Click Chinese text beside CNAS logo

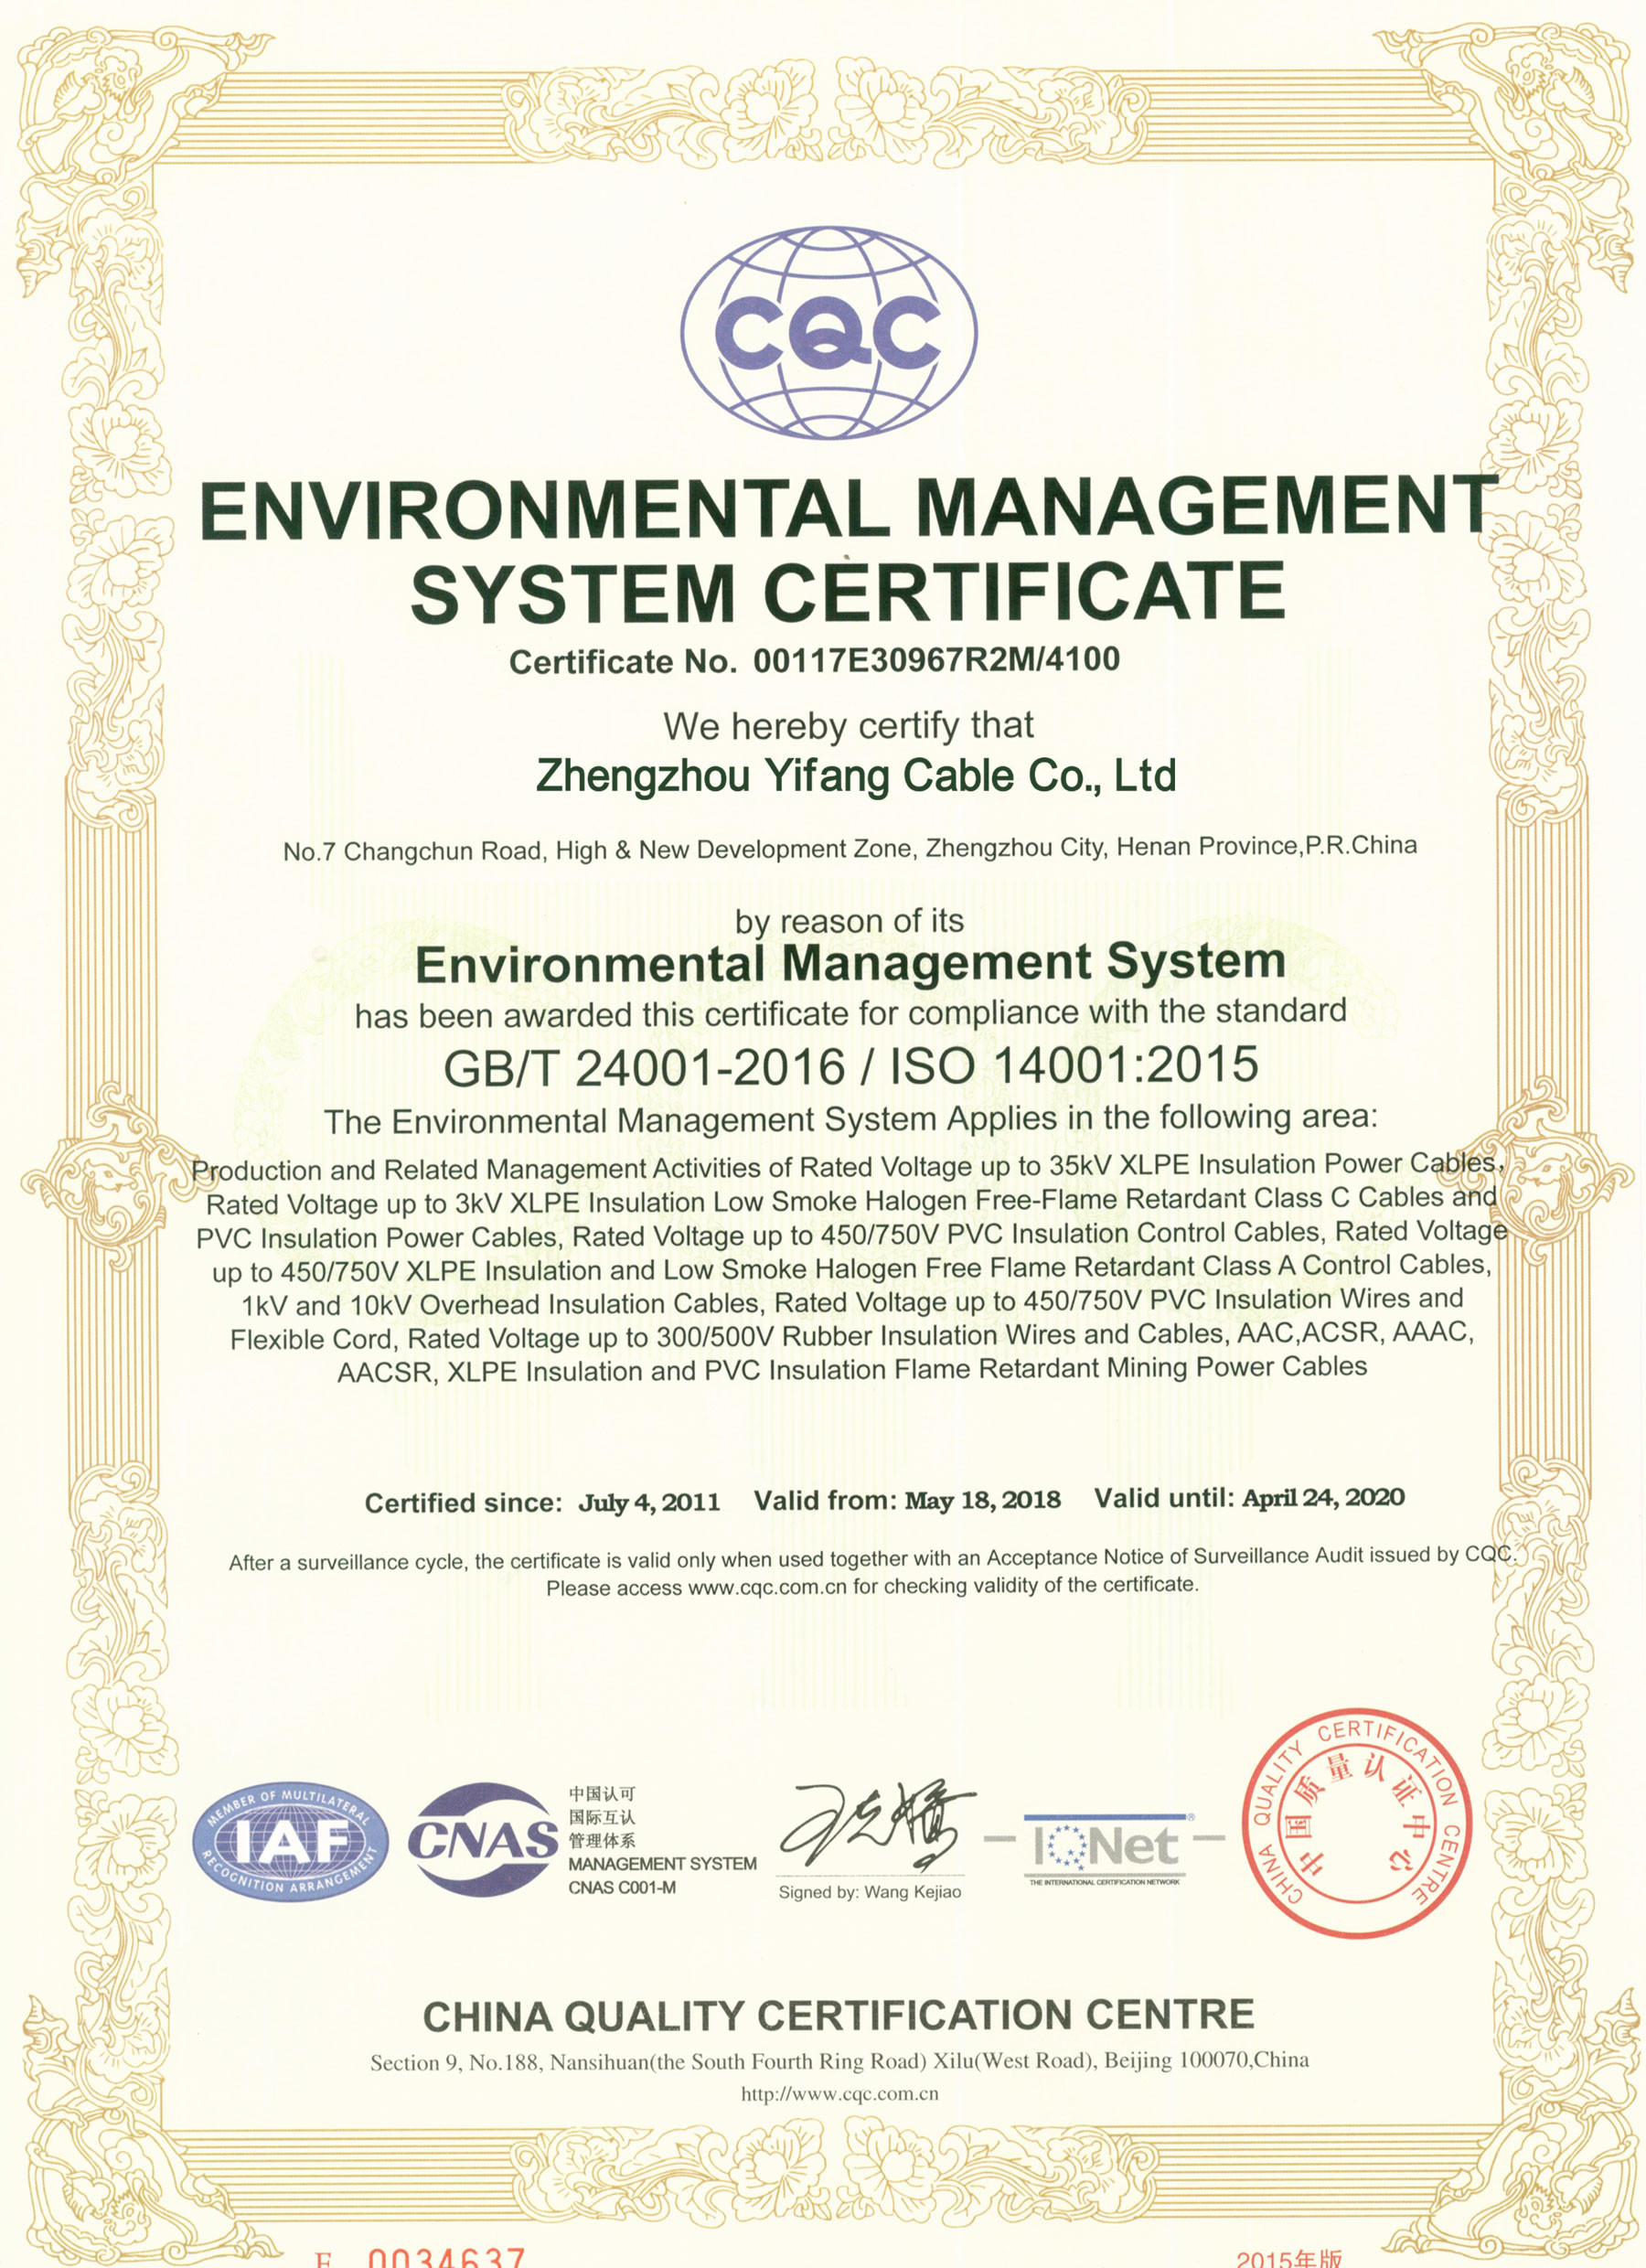(x=602, y=1817)
